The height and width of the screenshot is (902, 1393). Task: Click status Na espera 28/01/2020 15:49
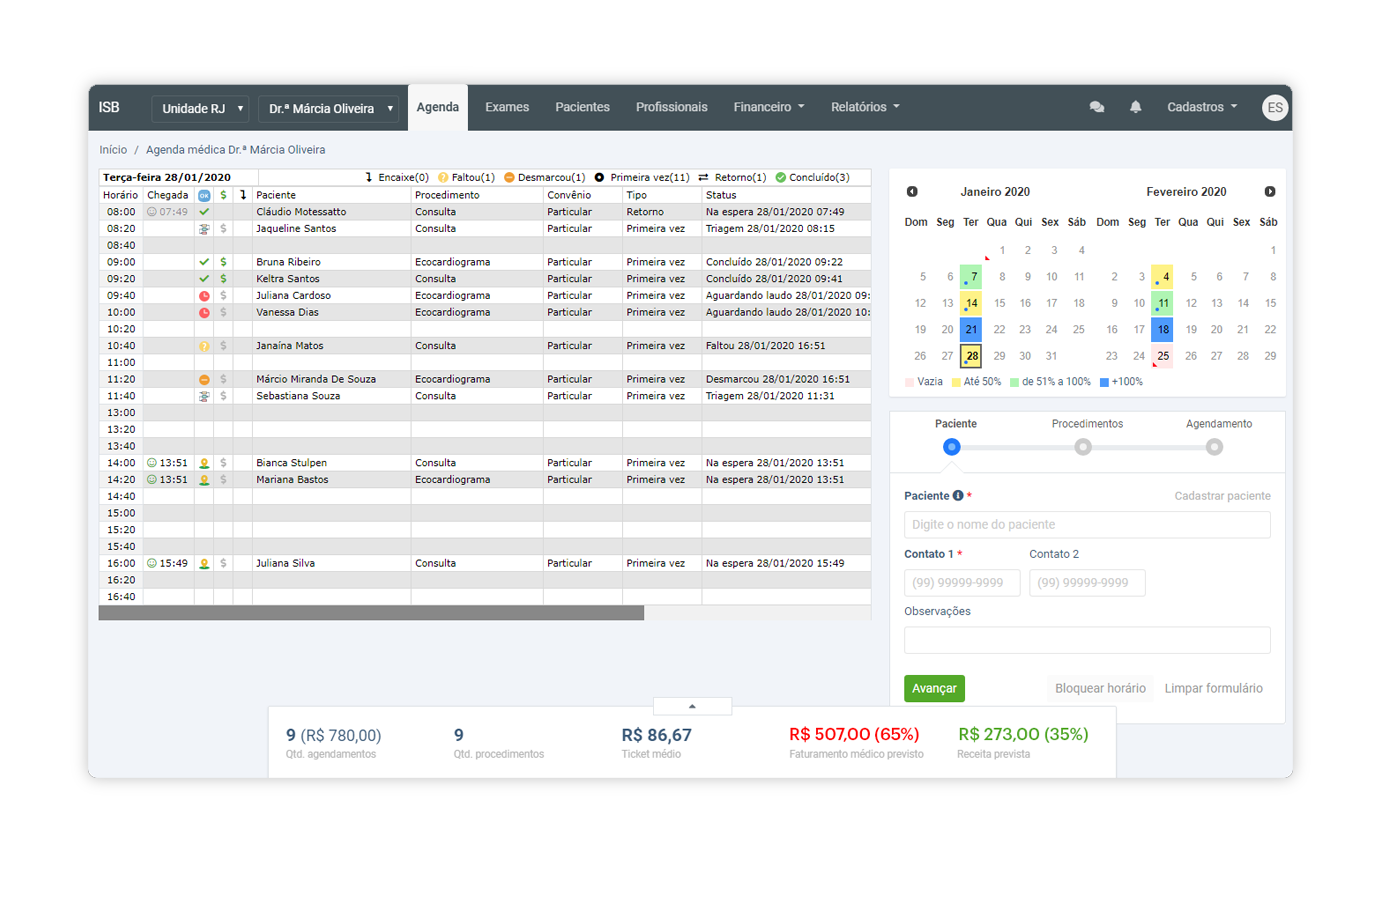pos(775,563)
